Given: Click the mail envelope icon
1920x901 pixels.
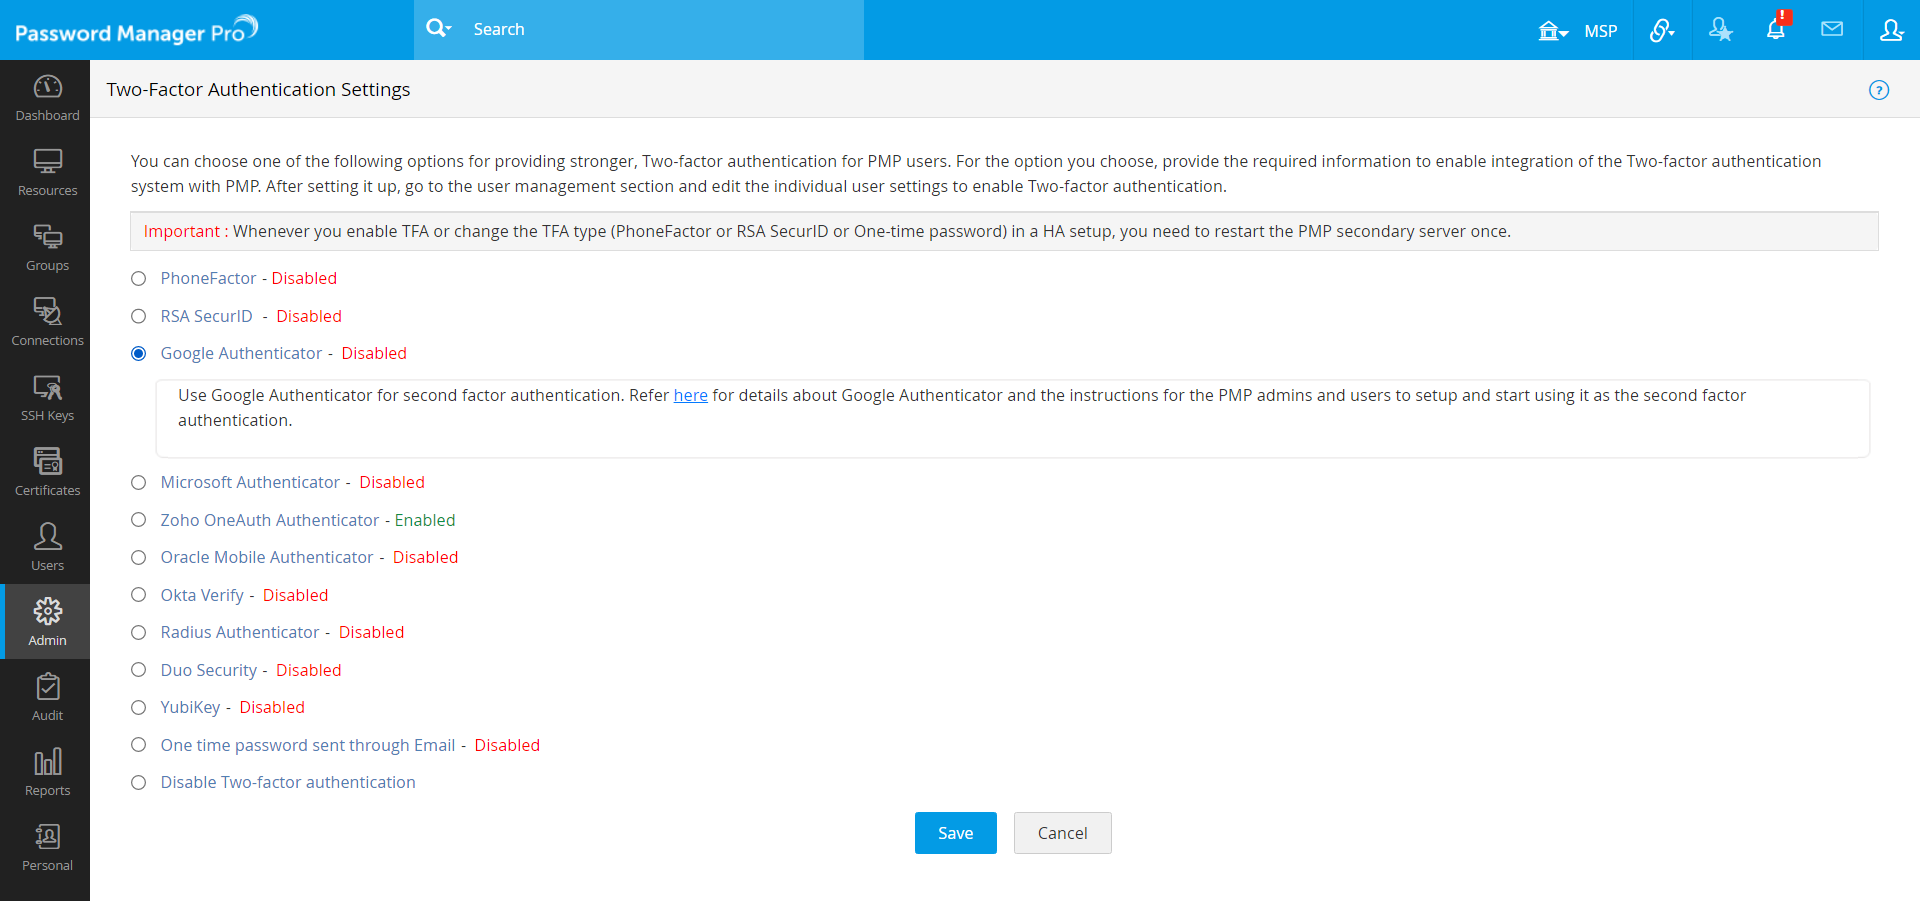Looking at the screenshot, I should [x=1832, y=29].
